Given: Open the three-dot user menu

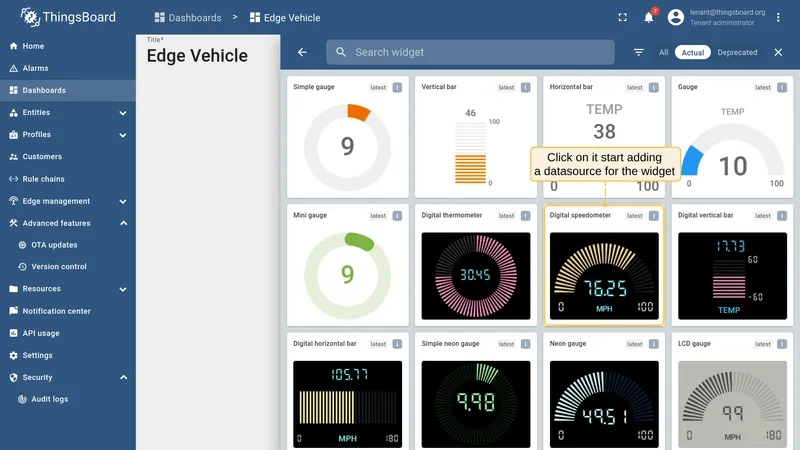Looking at the screenshot, I should (x=778, y=17).
